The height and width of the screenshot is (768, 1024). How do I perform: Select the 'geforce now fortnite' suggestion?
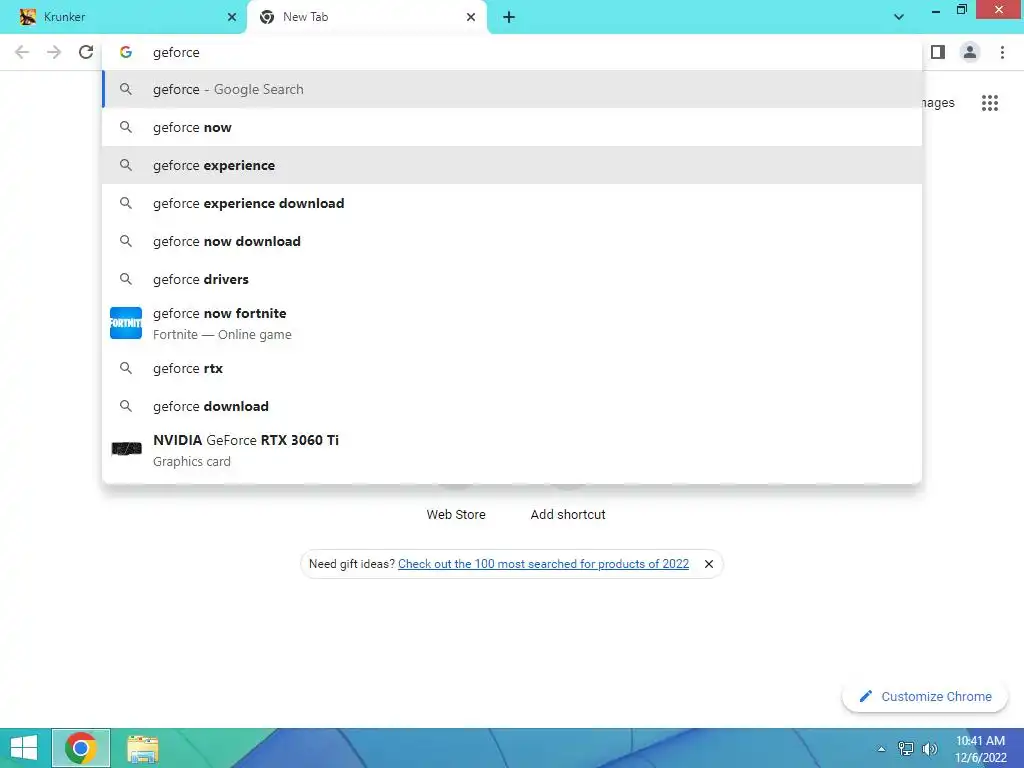[x=512, y=323]
